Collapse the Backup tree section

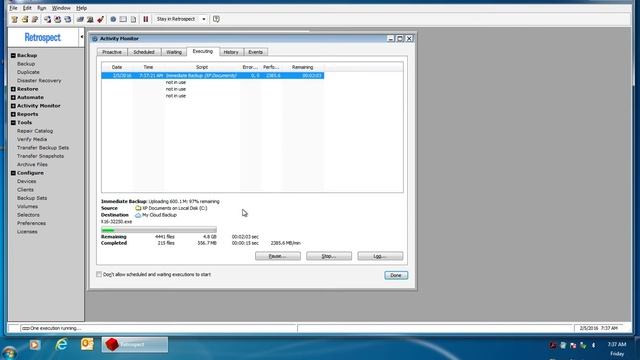click(x=13, y=56)
